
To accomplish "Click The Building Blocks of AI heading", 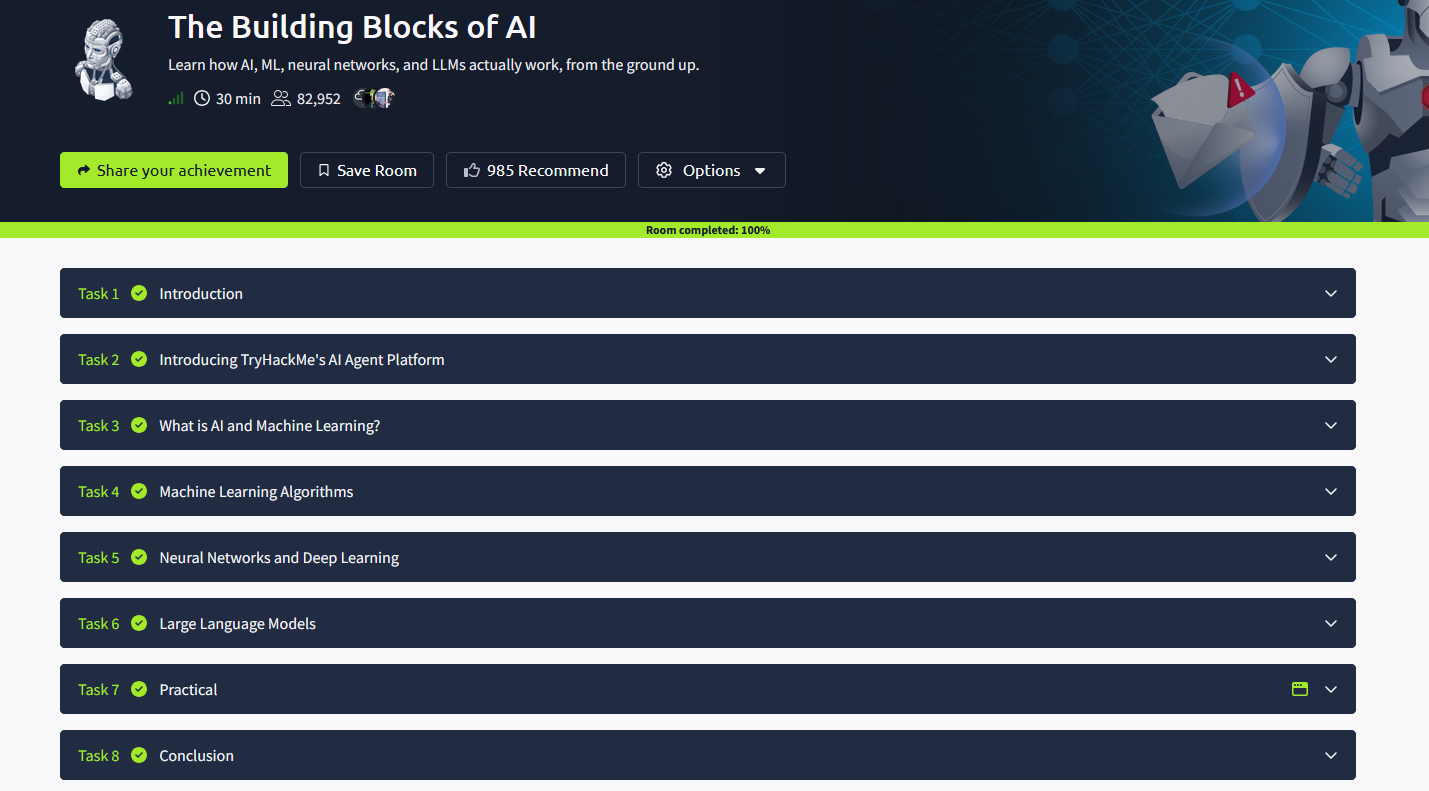I will click(352, 27).
